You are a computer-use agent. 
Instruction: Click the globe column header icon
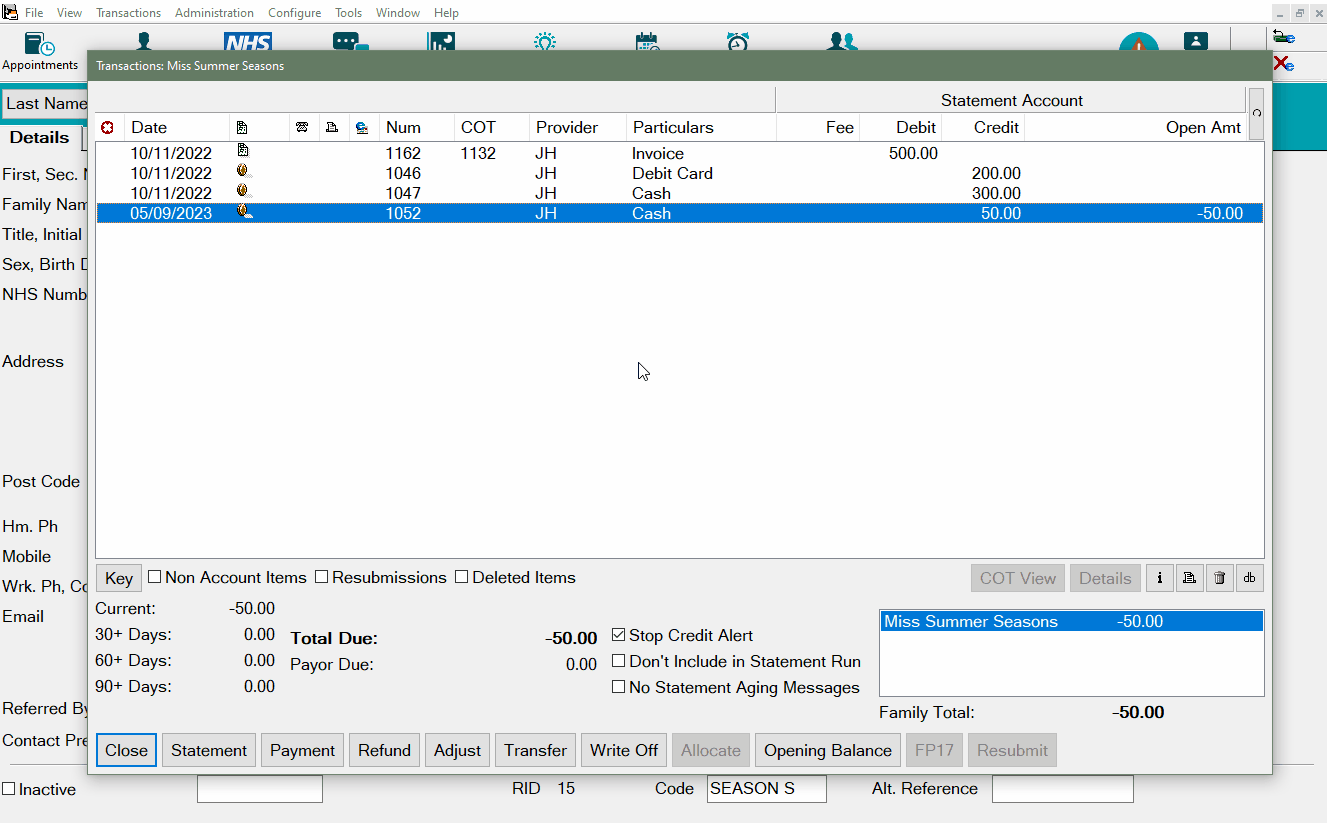pyautogui.click(x=362, y=127)
